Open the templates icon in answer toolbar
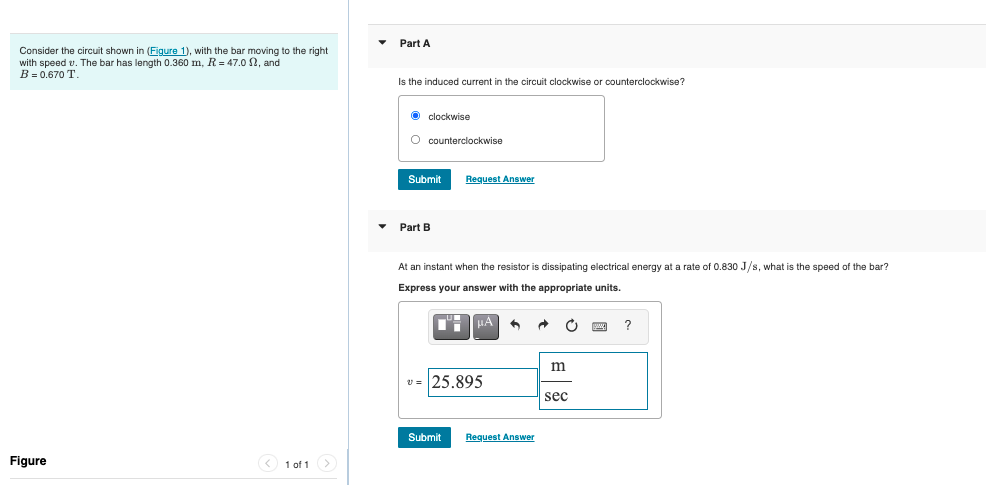This screenshot has height=485, width=986. 453,325
